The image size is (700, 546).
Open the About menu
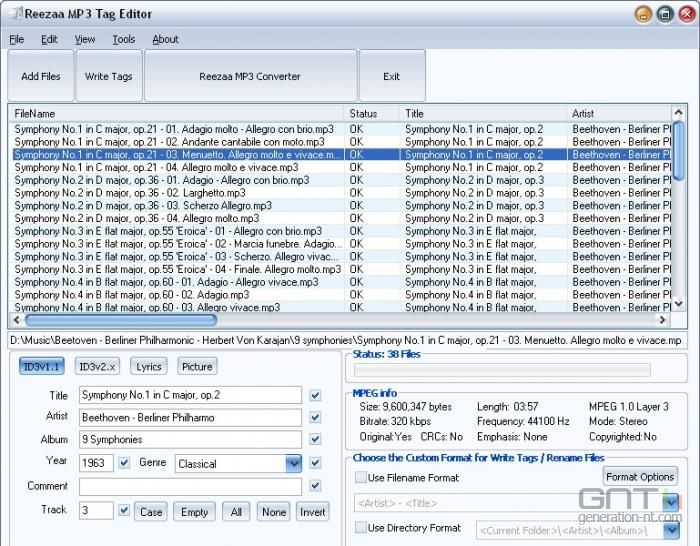click(166, 39)
